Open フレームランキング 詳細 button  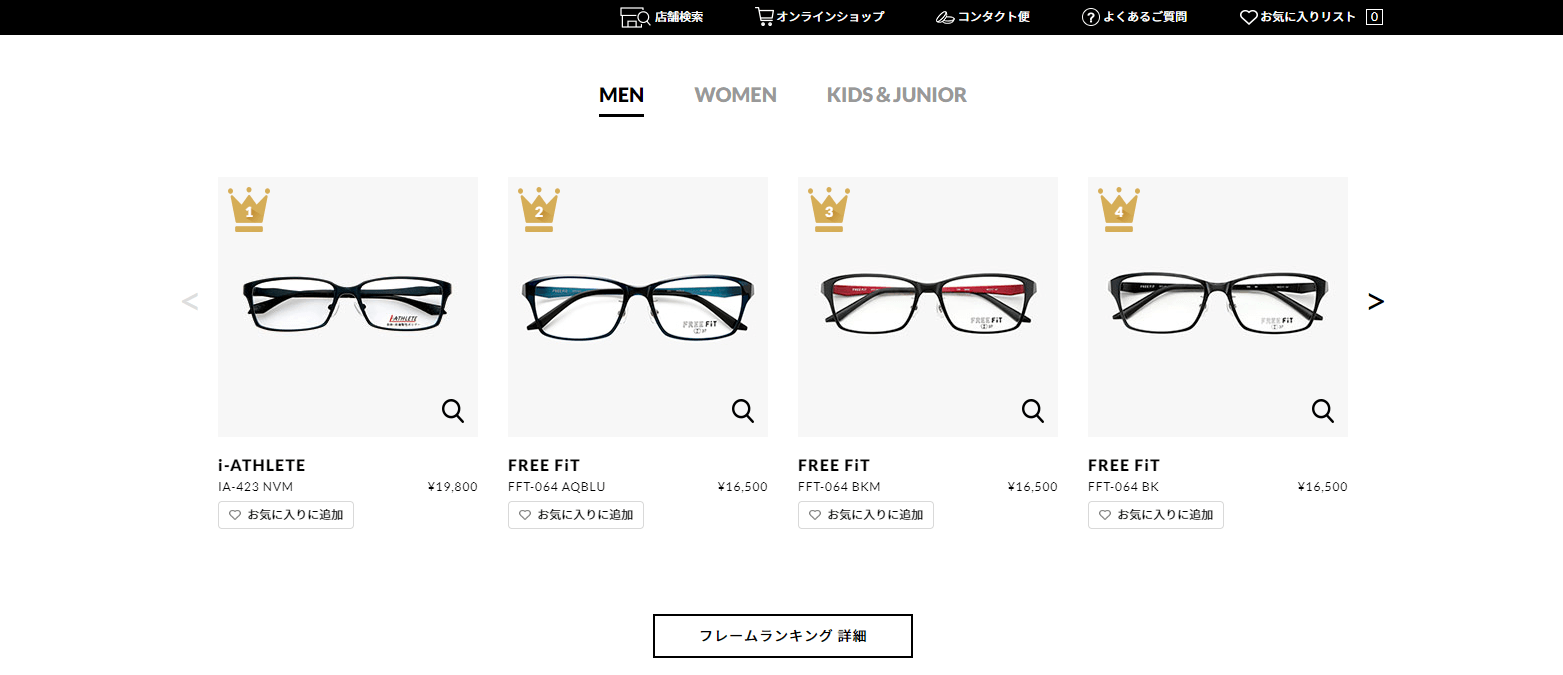tap(783, 636)
